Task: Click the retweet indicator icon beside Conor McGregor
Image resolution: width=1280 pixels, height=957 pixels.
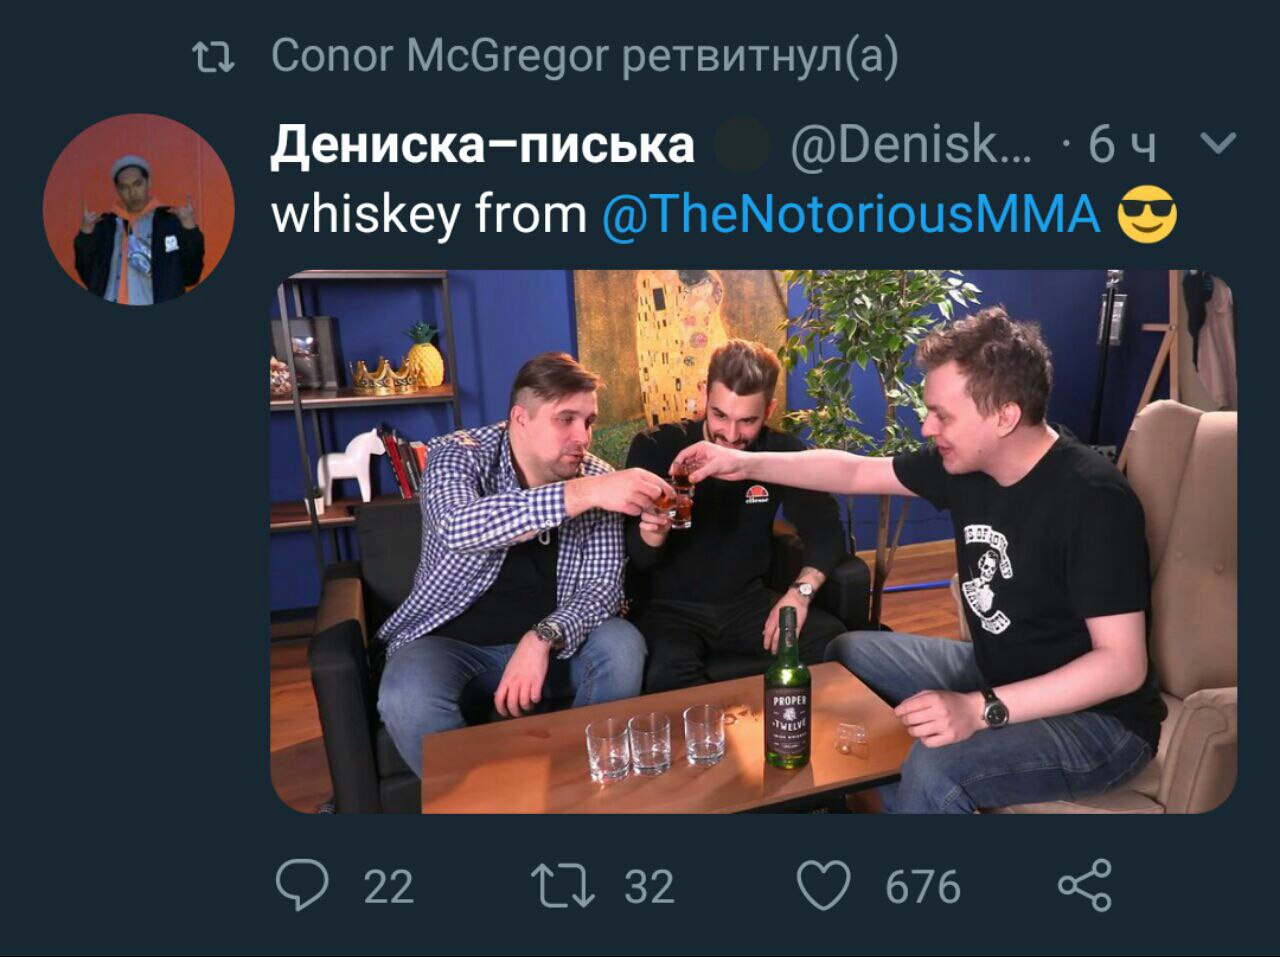Action: coord(213,58)
